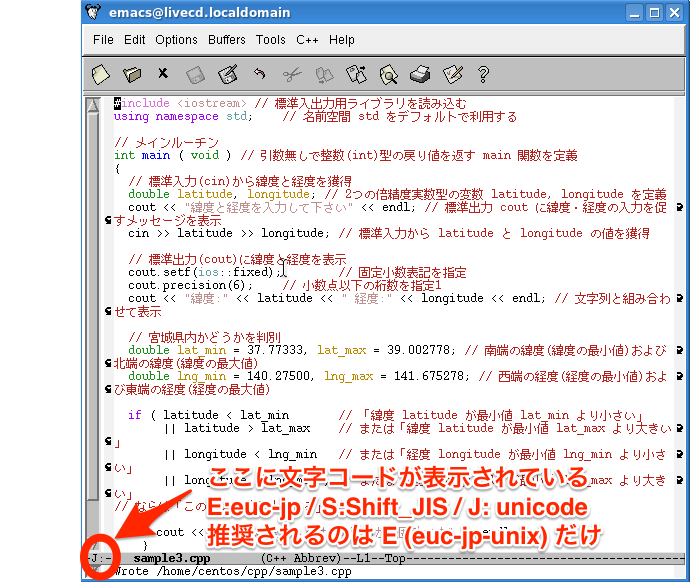Viewport: 690px width, 582px height.
Task: Click the L1 line number indicator
Action: point(363,558)
